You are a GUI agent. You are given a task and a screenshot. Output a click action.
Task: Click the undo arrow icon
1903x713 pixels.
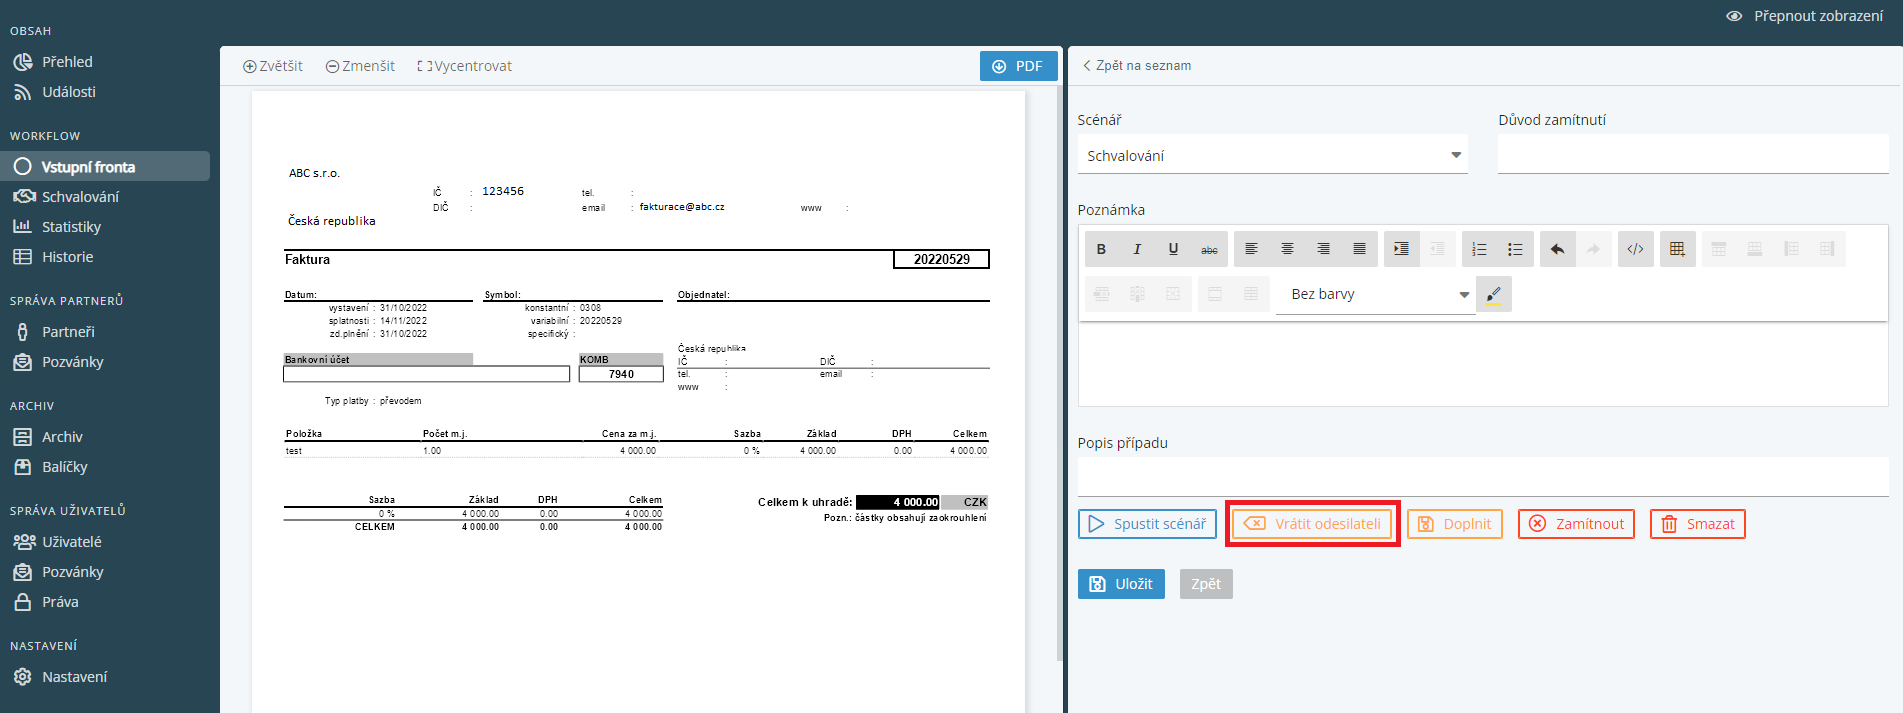(x=1557, y=249)
